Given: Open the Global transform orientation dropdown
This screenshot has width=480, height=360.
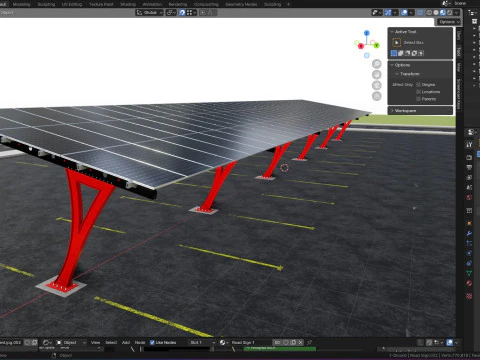Looking at the screenshot, I should click(x=149, y=13).
